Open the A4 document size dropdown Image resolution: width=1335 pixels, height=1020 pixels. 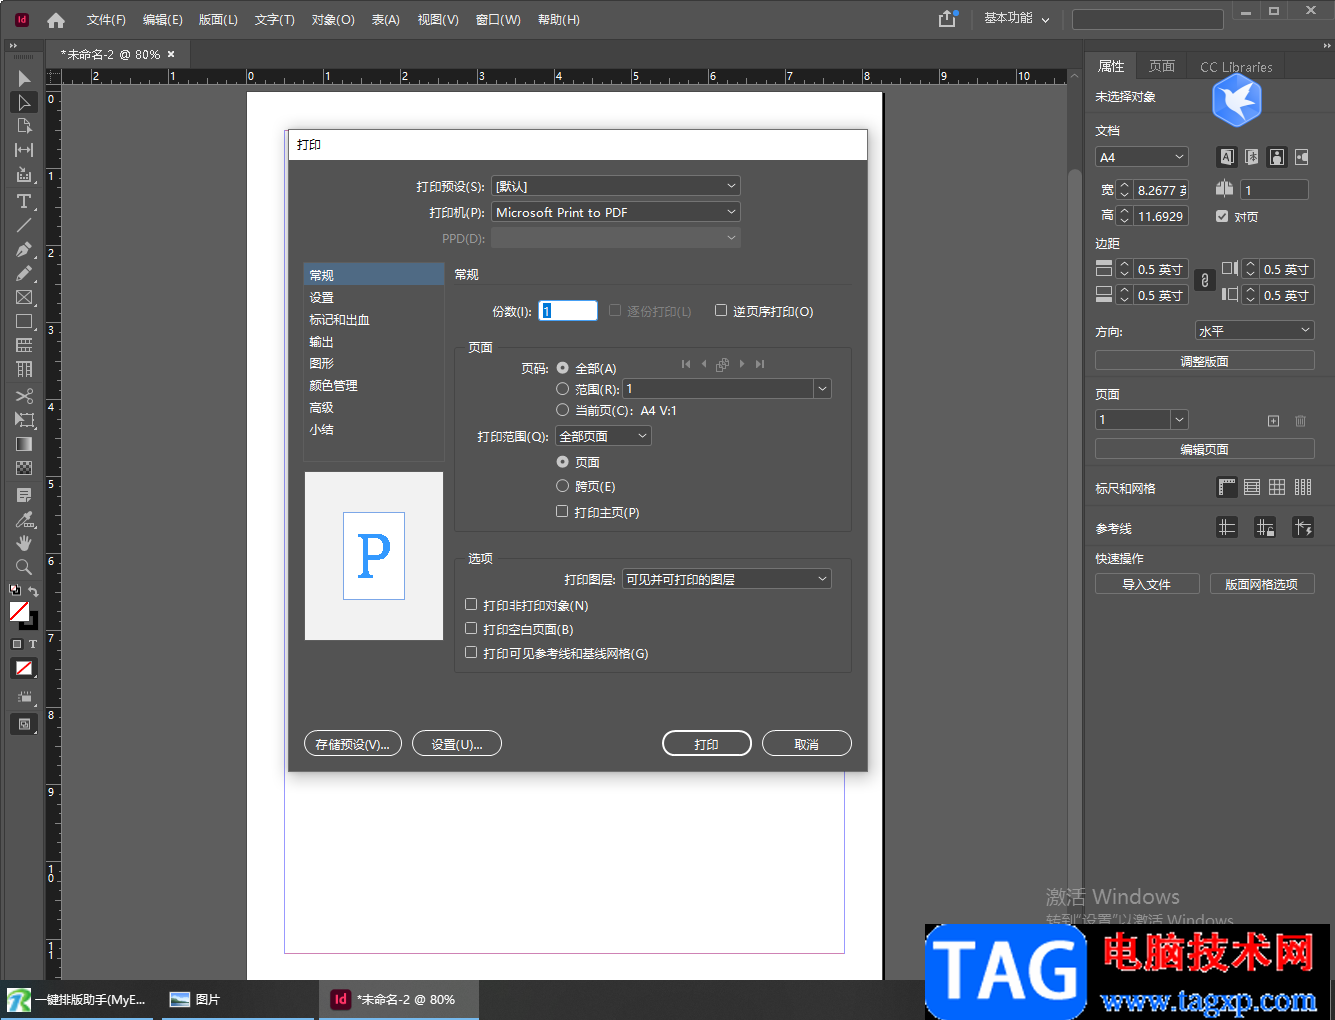[1141, 157]
